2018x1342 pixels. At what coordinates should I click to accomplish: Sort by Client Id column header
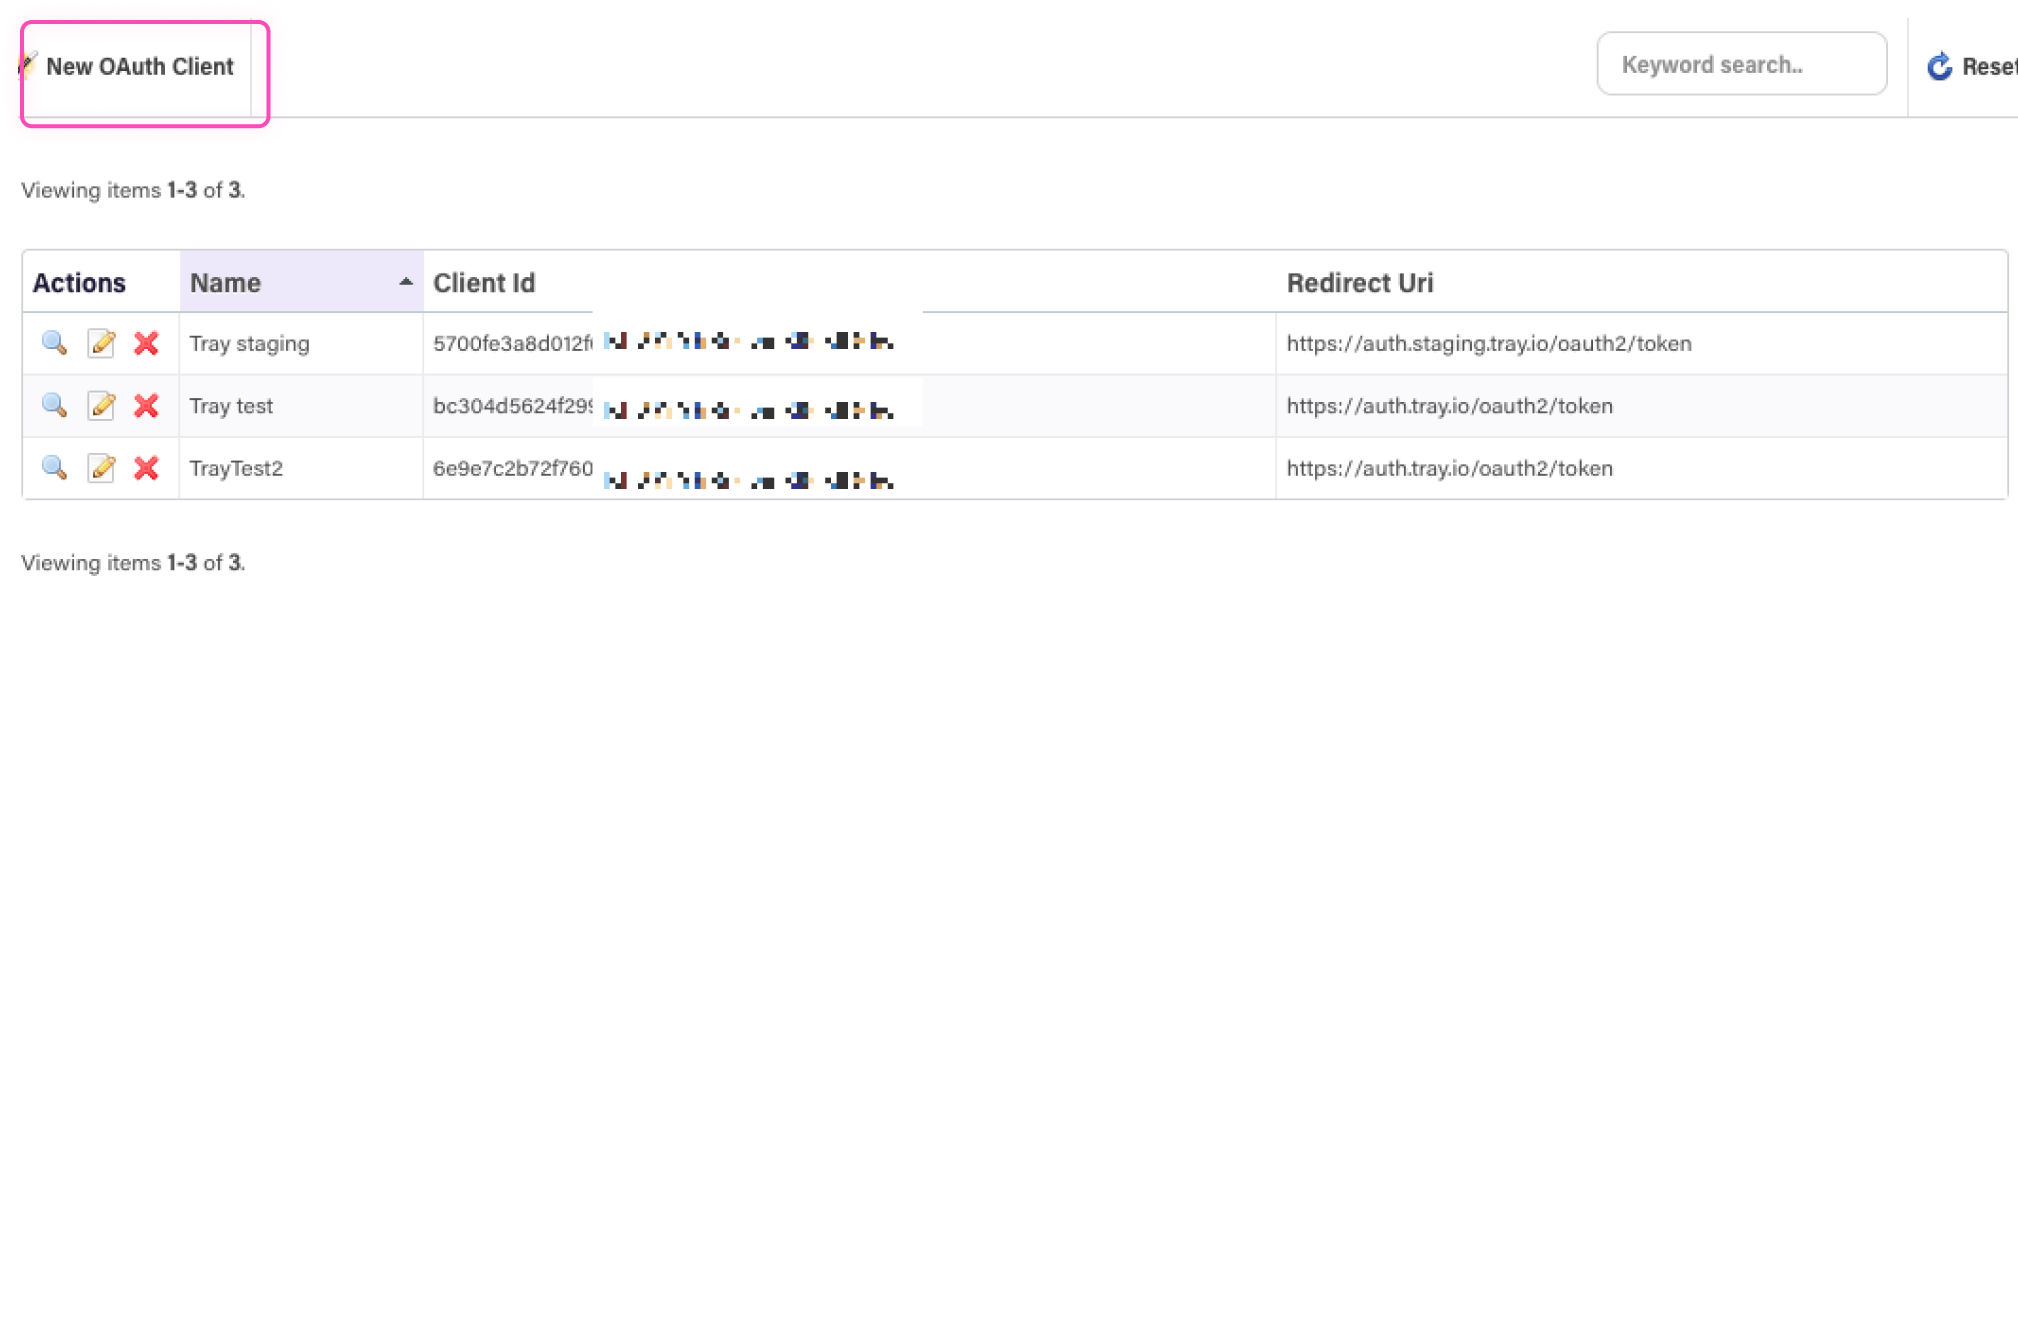[x=484, y=283]
